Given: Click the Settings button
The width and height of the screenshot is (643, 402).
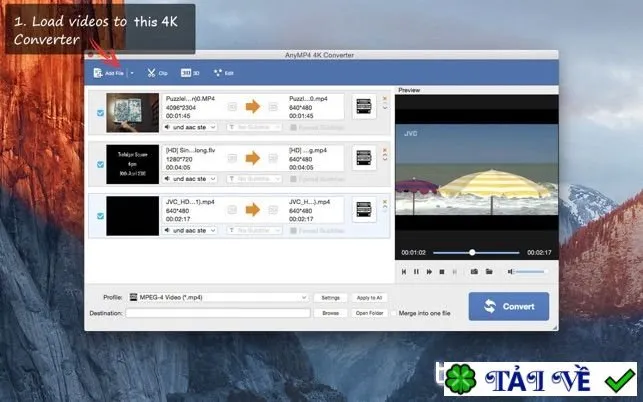Looking at the screenshot, I should 330,297.
